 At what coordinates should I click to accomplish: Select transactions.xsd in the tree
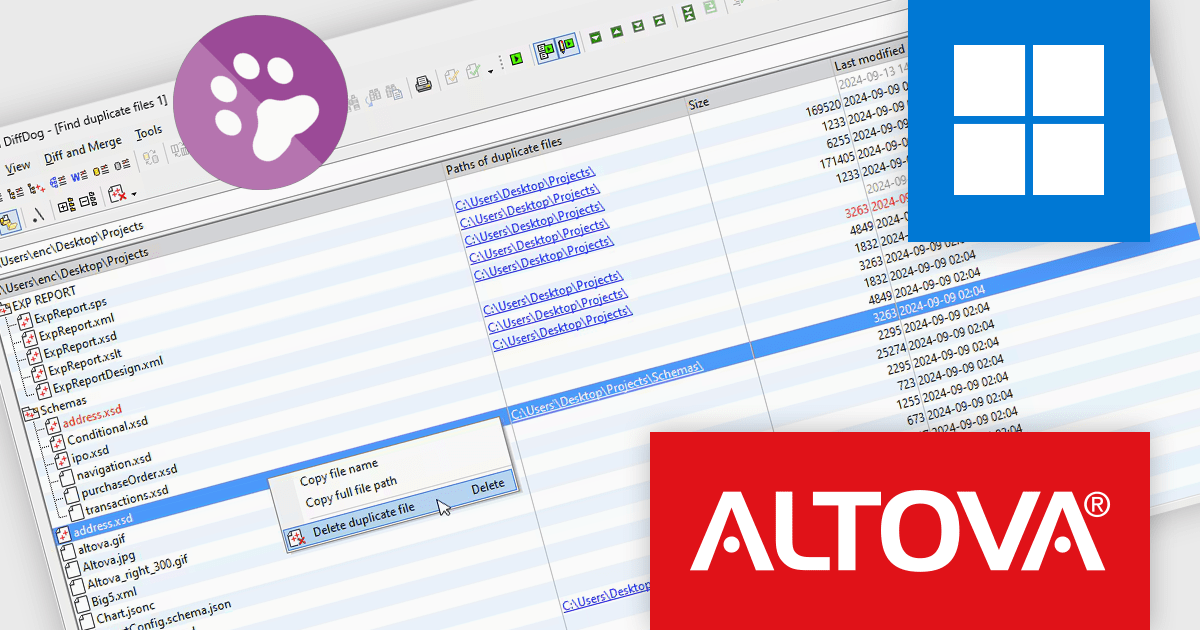pos(127,500)
